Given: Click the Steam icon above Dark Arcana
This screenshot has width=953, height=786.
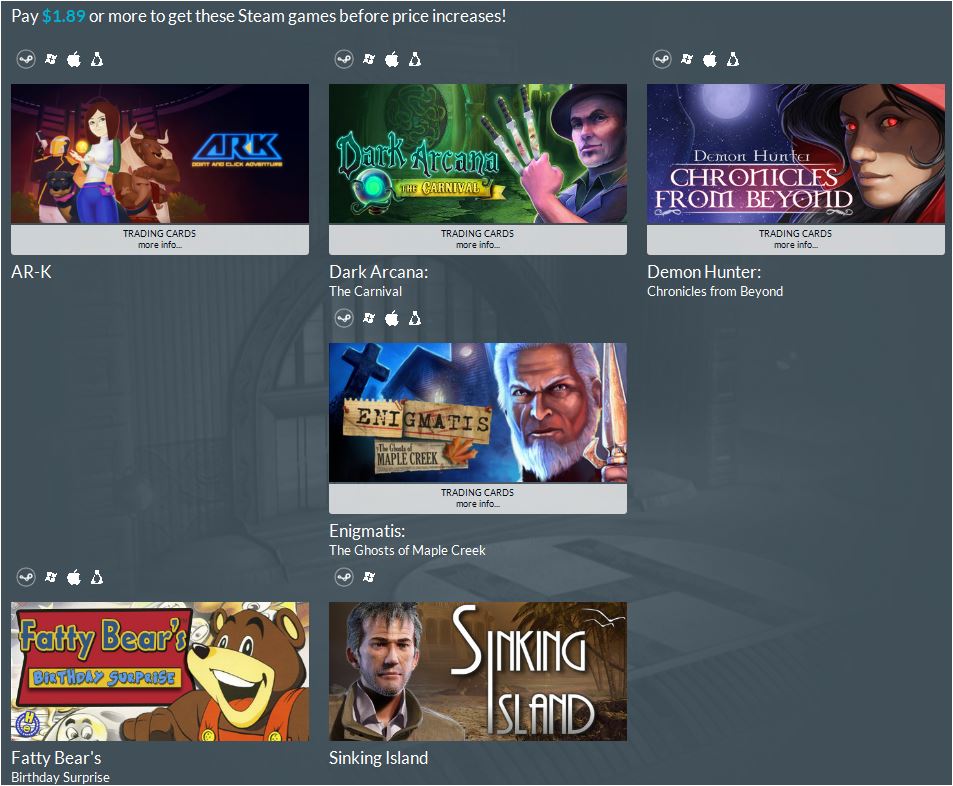Looking at the screenshot, I should pyautogui.click(x=344, y=60).
